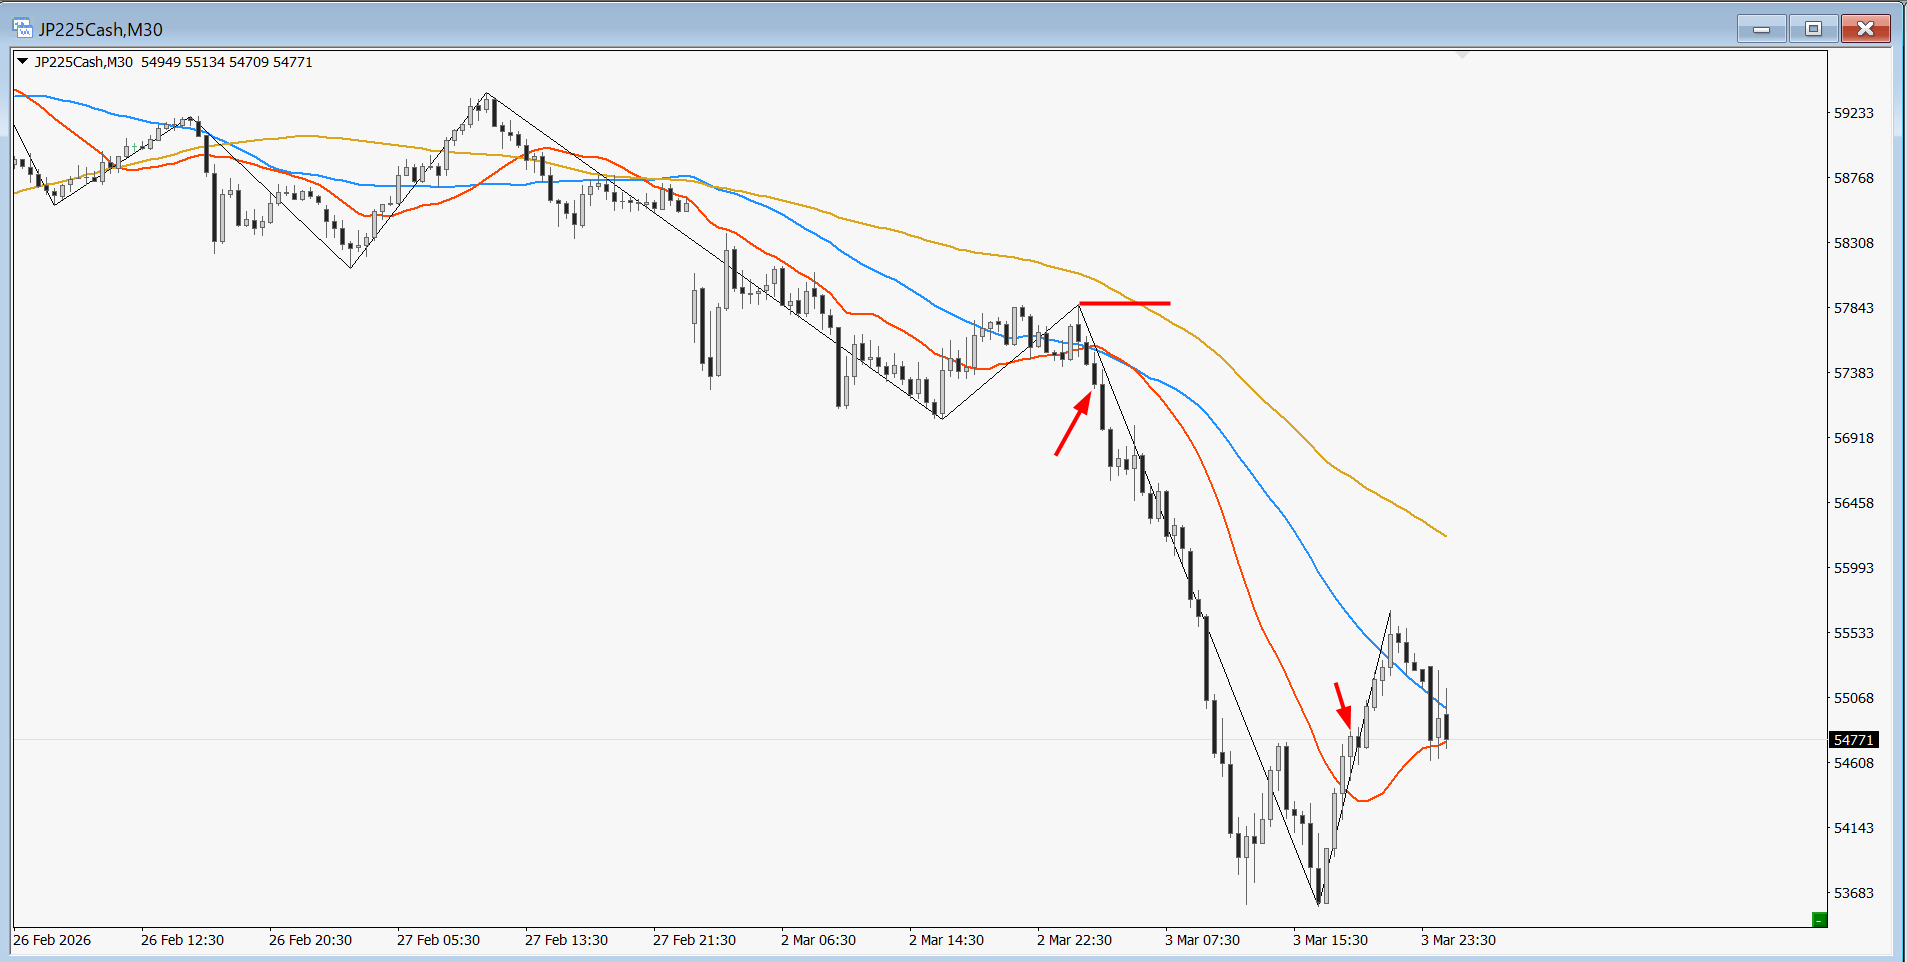The height and width of the screenshot is (962, 1907).
Task: Click the black 54771 current price label
Action: point(1853,740)
